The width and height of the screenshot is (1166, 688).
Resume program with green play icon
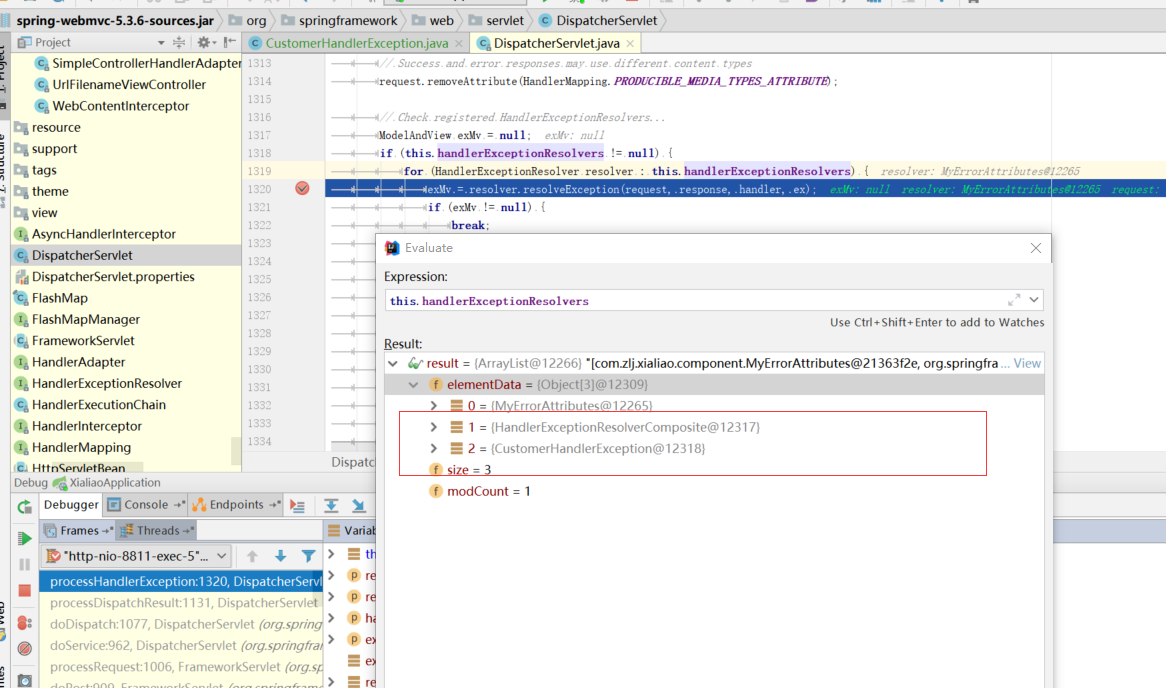[x=25, y=538]
